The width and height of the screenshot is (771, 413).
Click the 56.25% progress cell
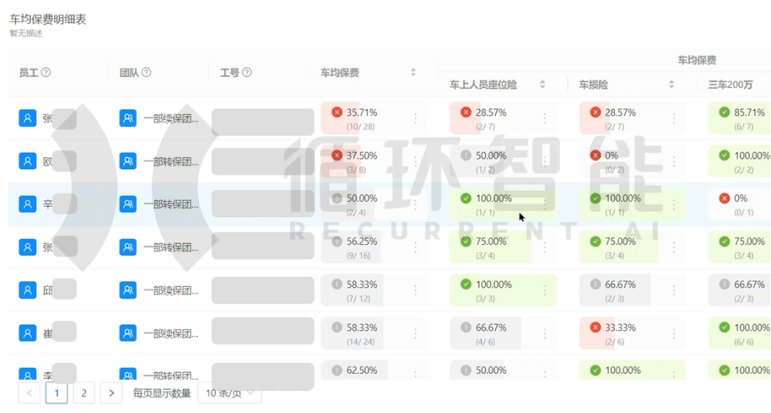[x=374, y=247]
